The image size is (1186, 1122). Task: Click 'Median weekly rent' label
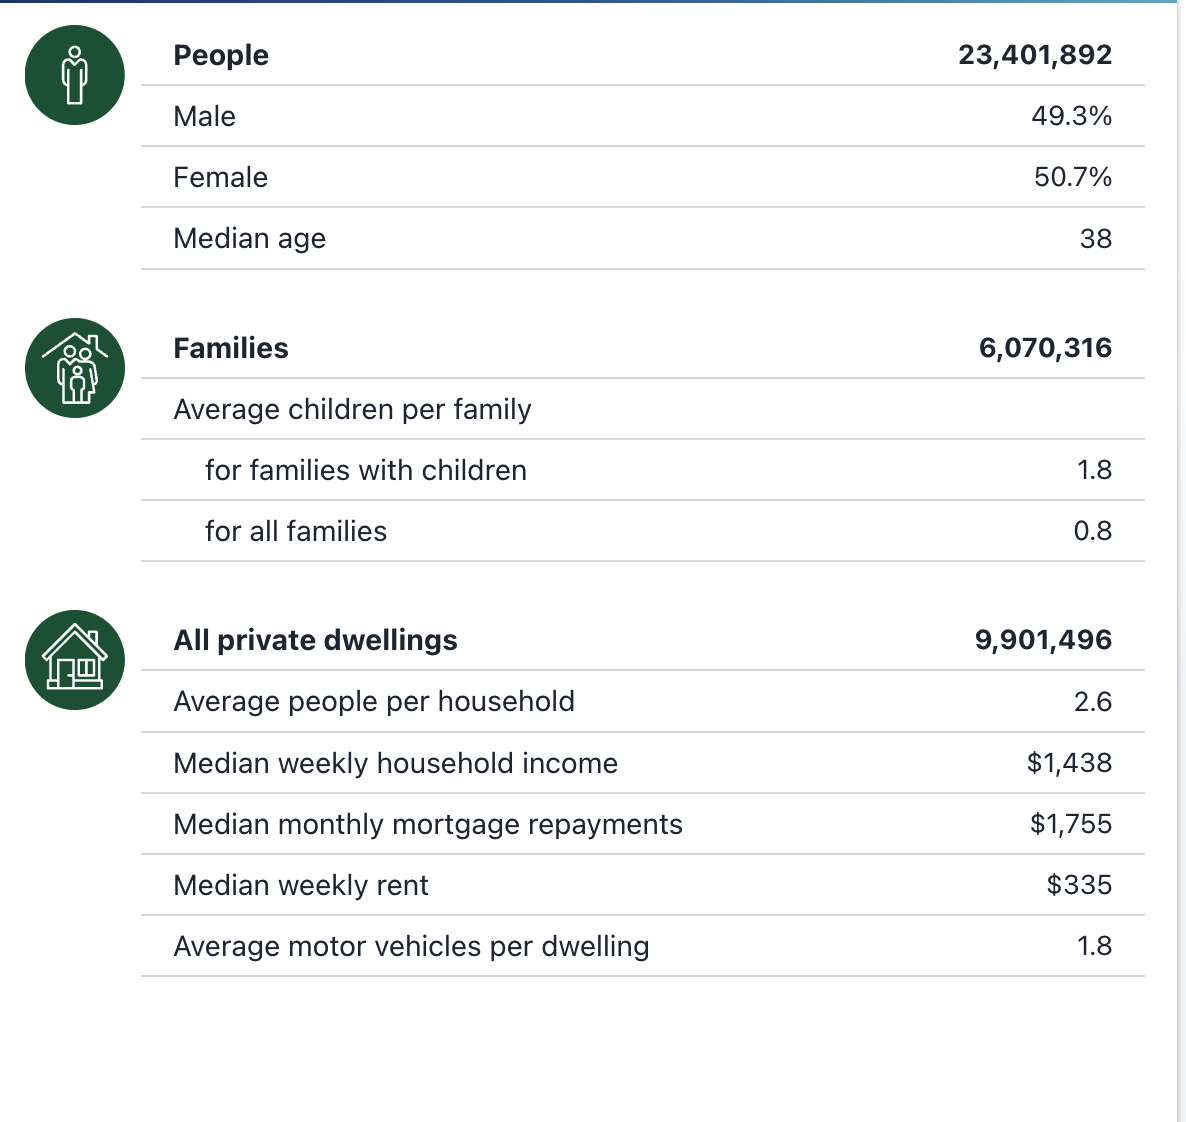[x=300, y=886]
